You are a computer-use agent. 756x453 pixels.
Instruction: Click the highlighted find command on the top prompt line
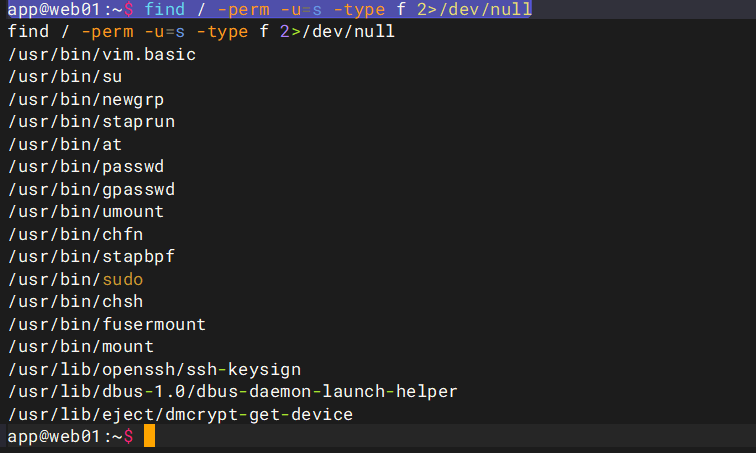tap(337, 10)
